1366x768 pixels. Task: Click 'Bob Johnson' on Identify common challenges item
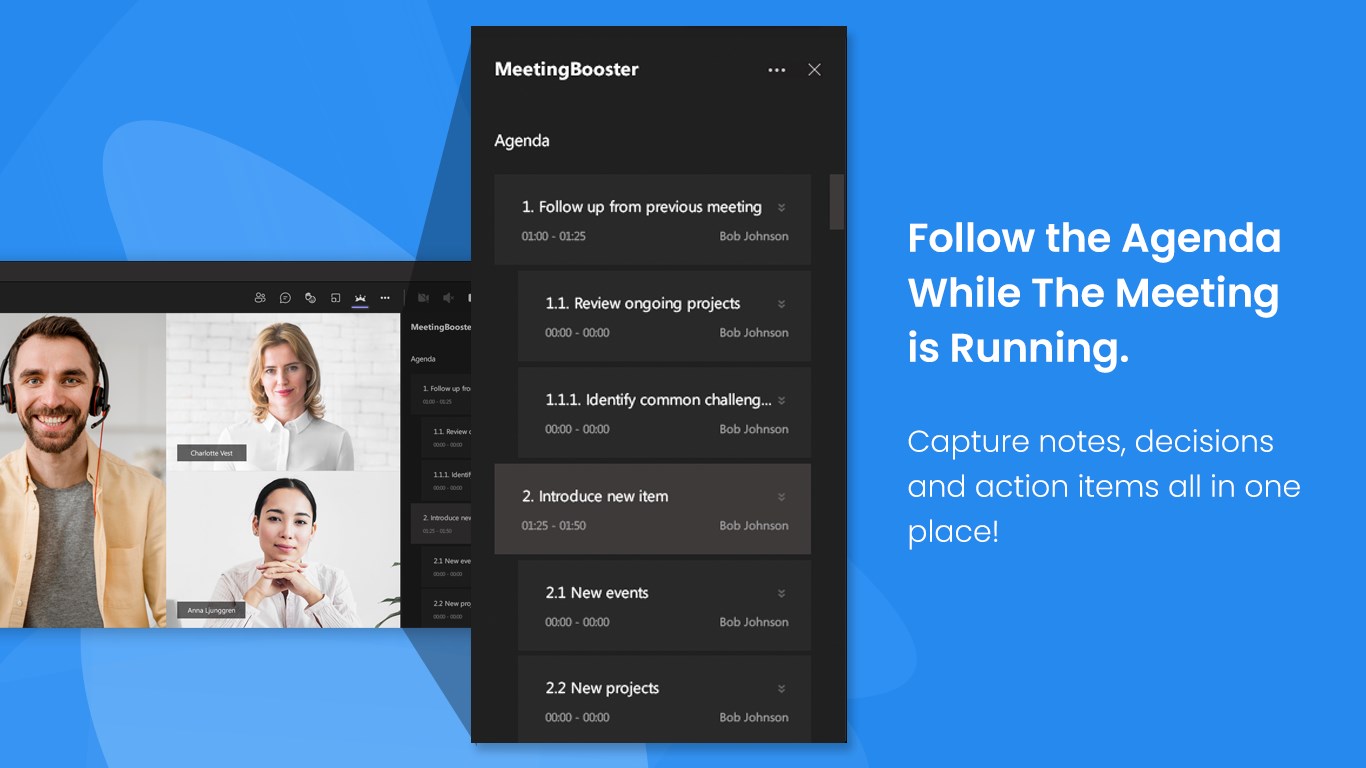754,430
